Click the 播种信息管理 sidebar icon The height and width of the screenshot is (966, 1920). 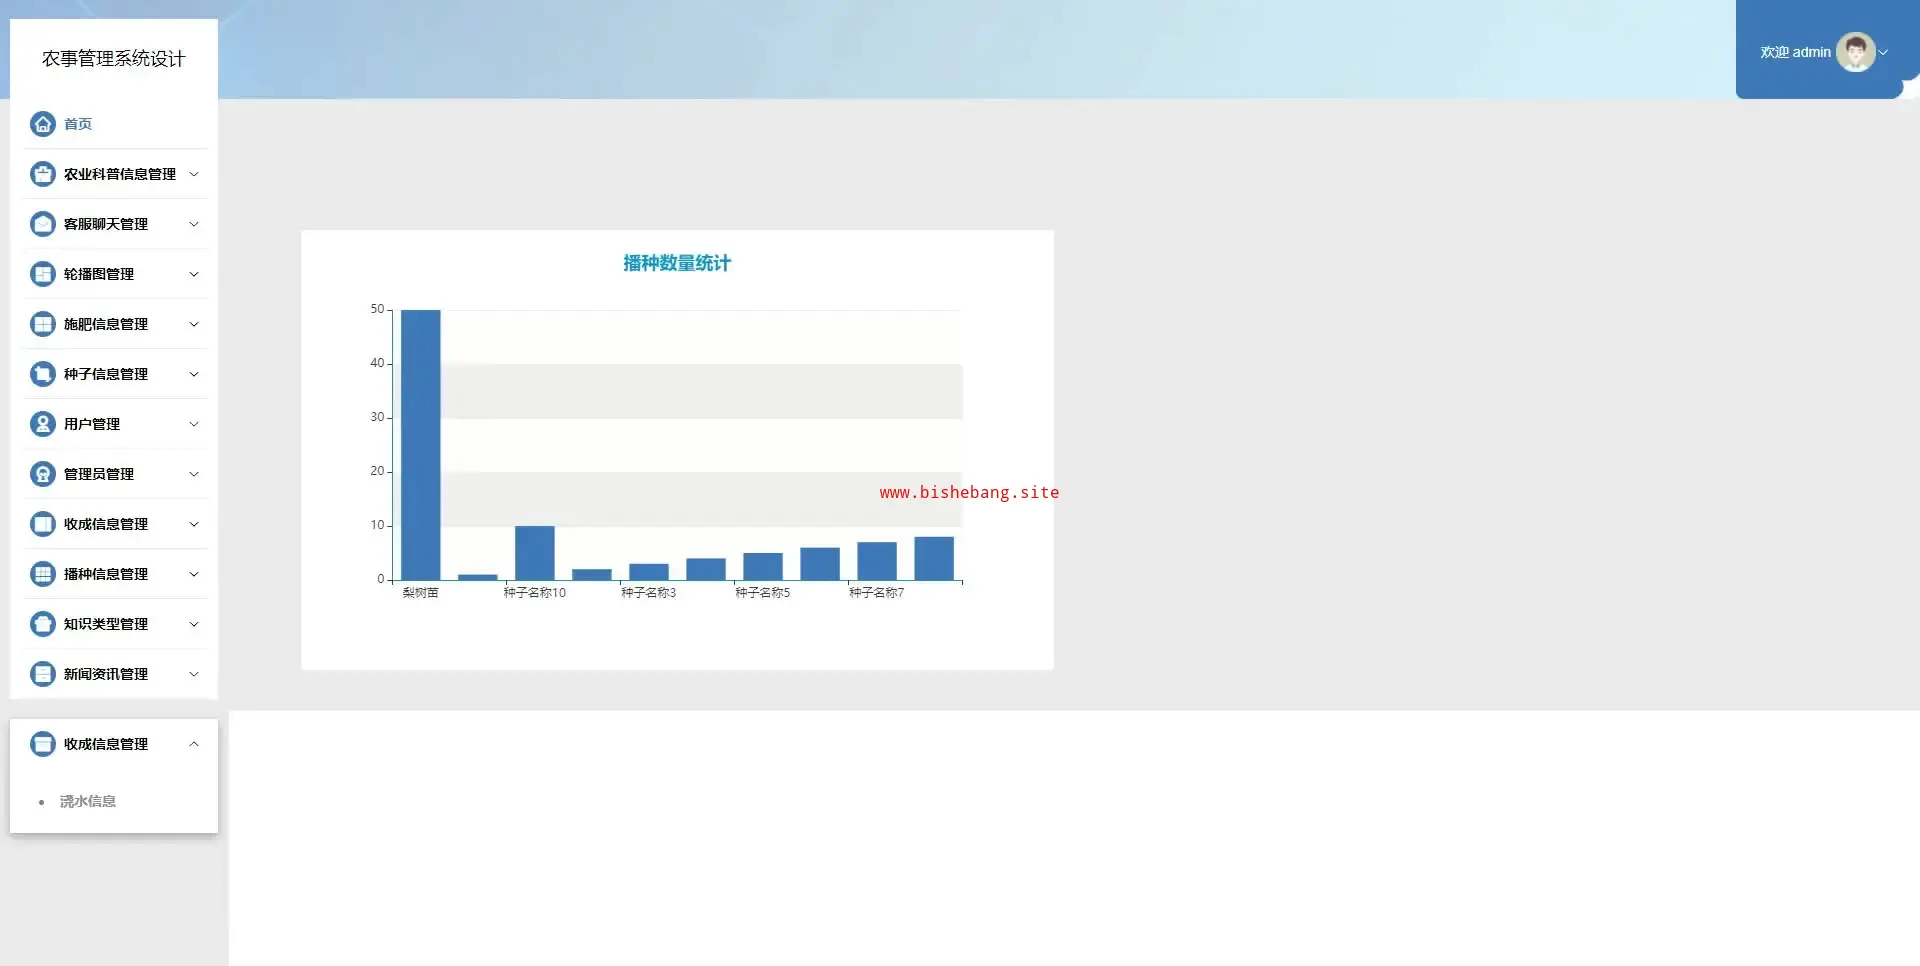click(x=43, y=574)
